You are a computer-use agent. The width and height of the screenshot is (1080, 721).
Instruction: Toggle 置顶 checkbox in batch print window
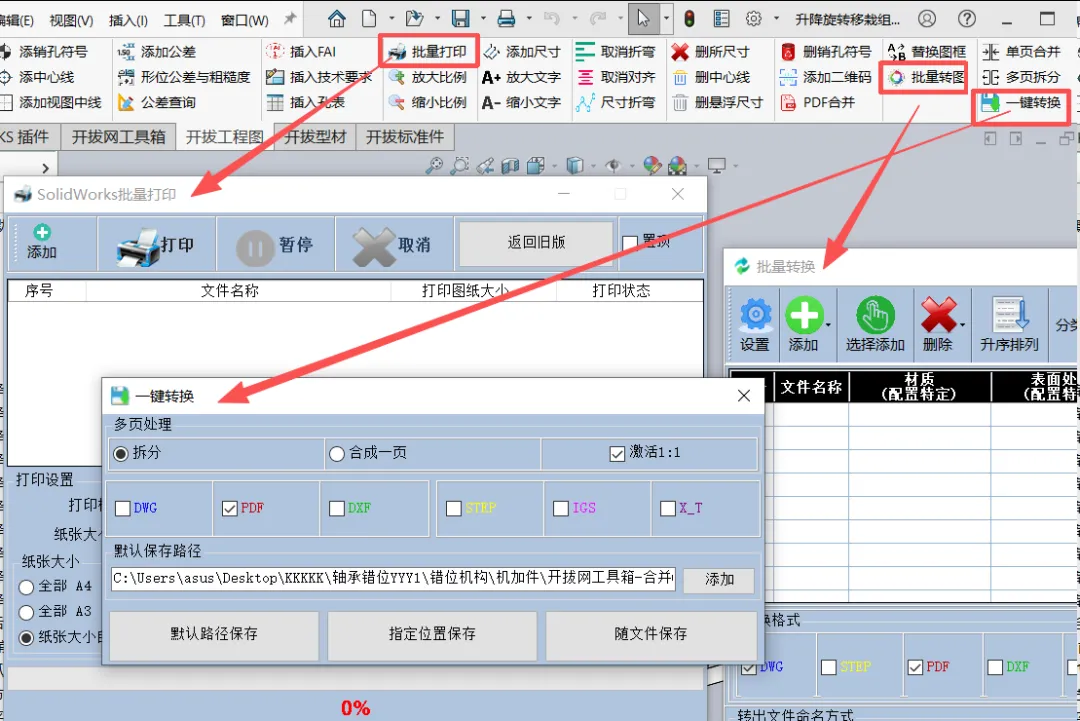click(x=630, y=243)
